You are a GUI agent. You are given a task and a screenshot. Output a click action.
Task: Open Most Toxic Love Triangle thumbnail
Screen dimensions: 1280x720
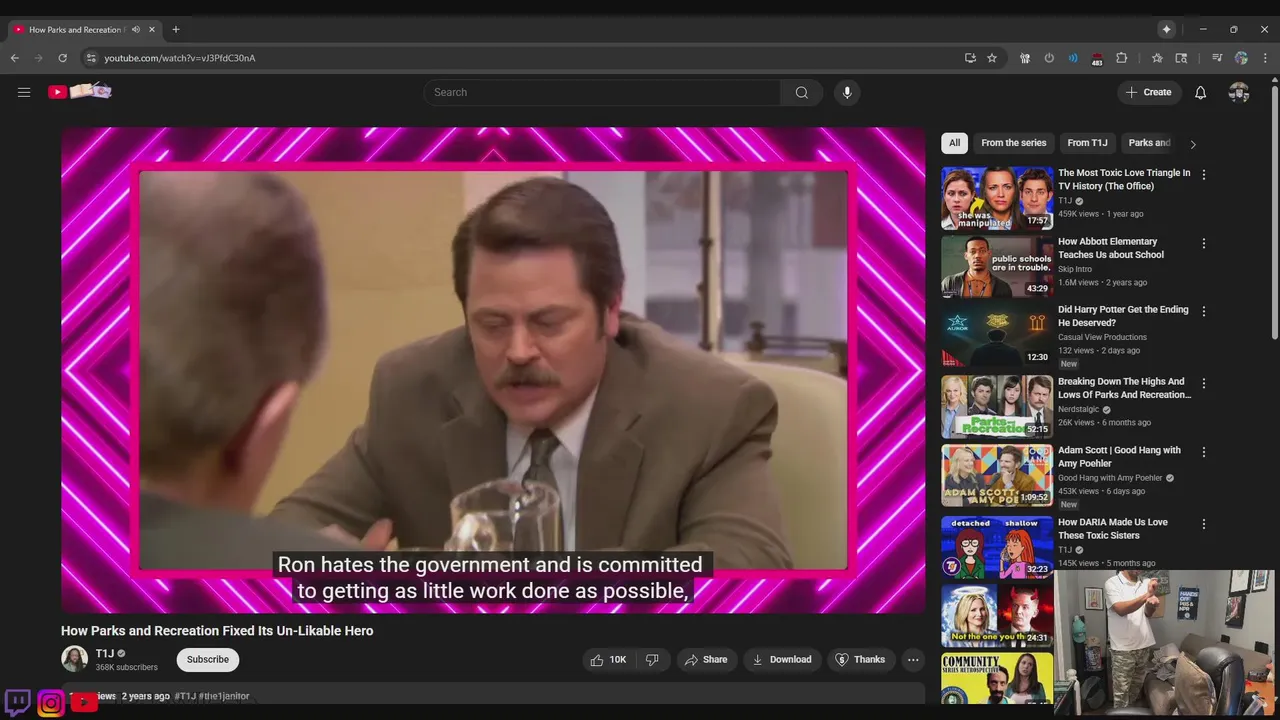coord(997,198)
